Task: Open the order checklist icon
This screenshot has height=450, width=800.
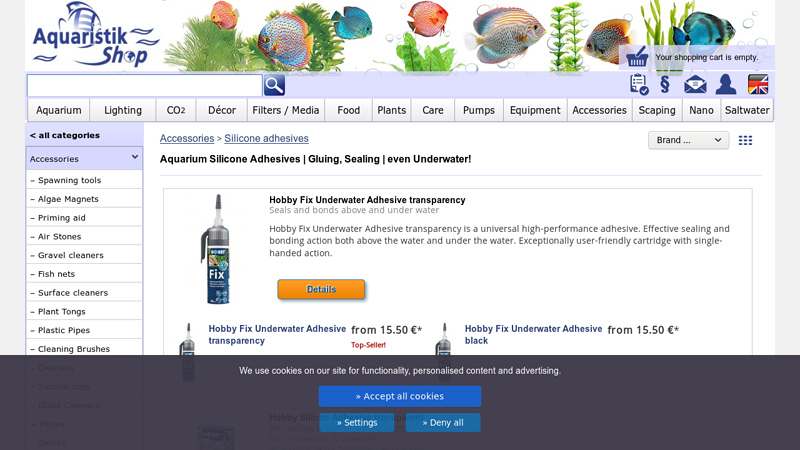Action: (639, 85)
